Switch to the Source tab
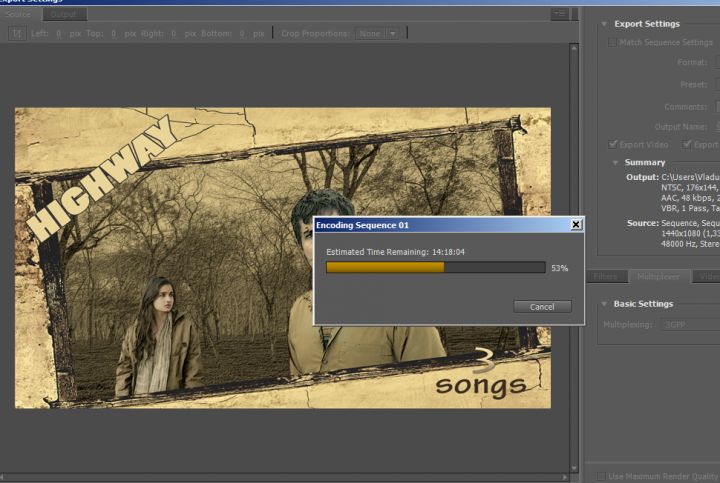Viewport: 720px width, 483px height. (19, 14)
